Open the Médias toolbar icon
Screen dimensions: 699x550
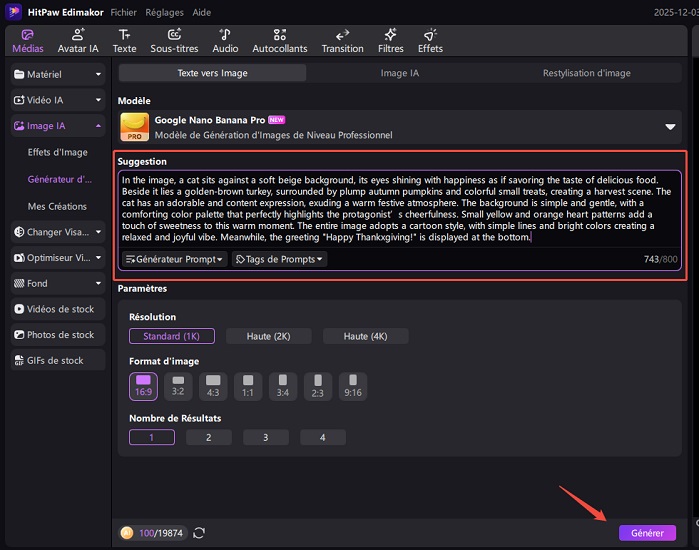pos(27,40)
